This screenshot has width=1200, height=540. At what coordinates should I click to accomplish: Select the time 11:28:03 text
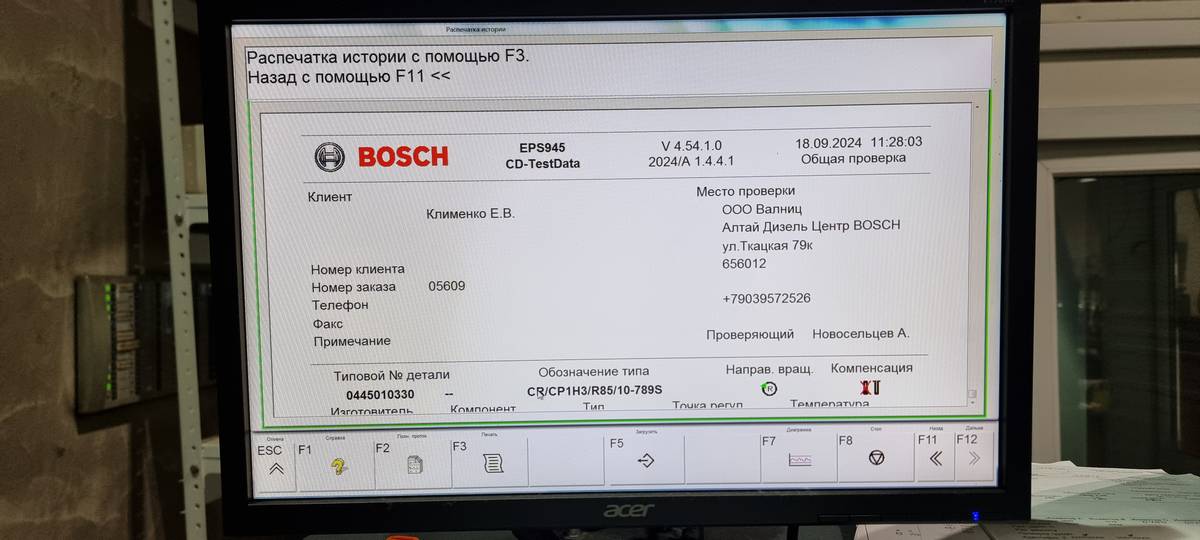point(896,142)
